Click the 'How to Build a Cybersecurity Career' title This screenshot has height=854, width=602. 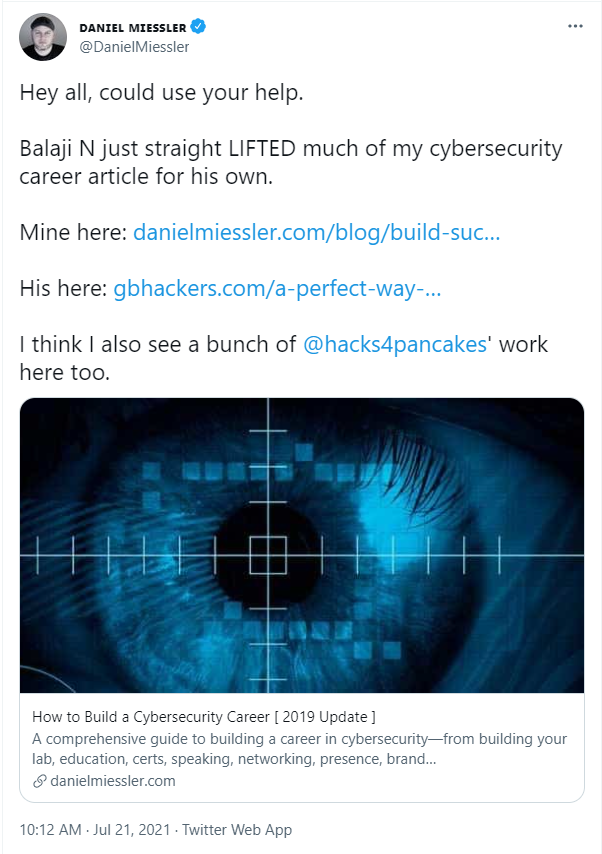tap(204, 717)
